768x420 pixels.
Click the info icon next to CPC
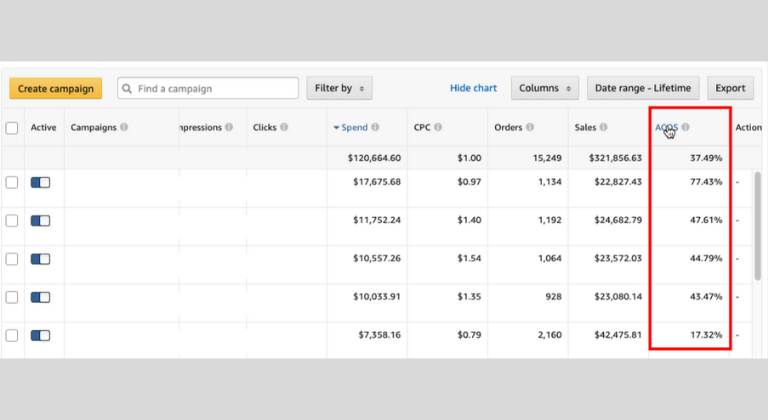coord(439,128)
